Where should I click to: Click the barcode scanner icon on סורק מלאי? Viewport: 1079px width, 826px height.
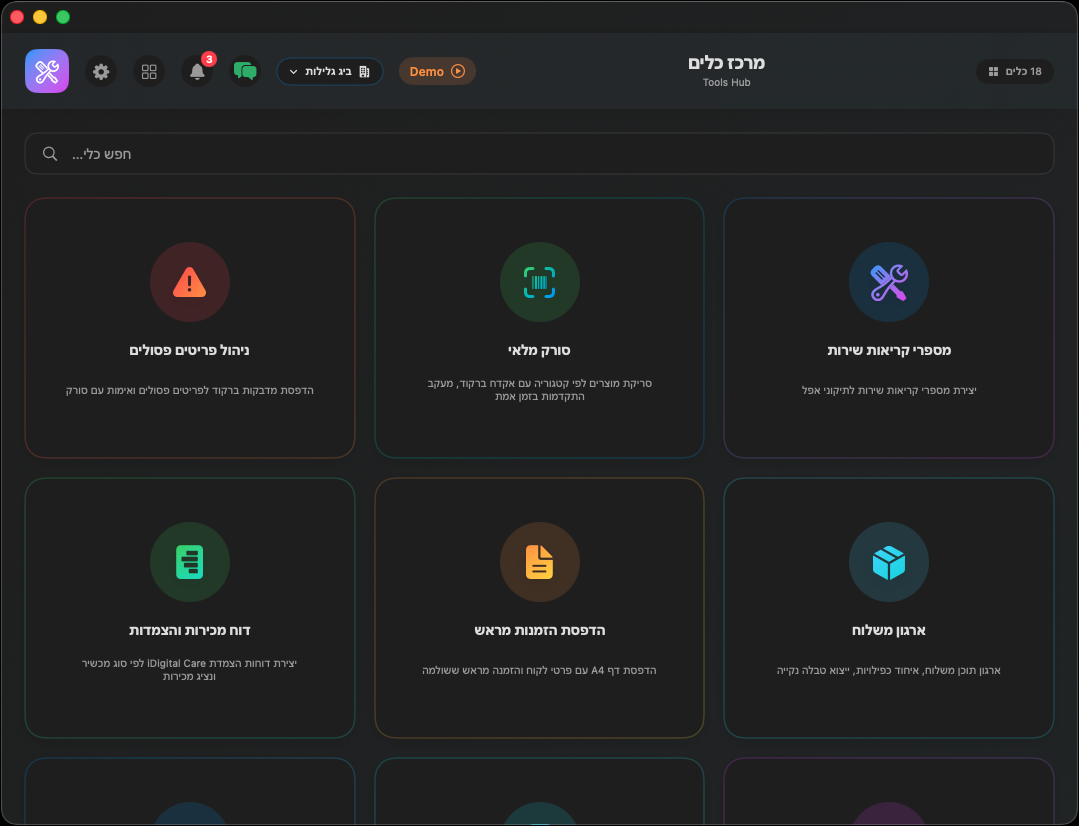(539, 282)
